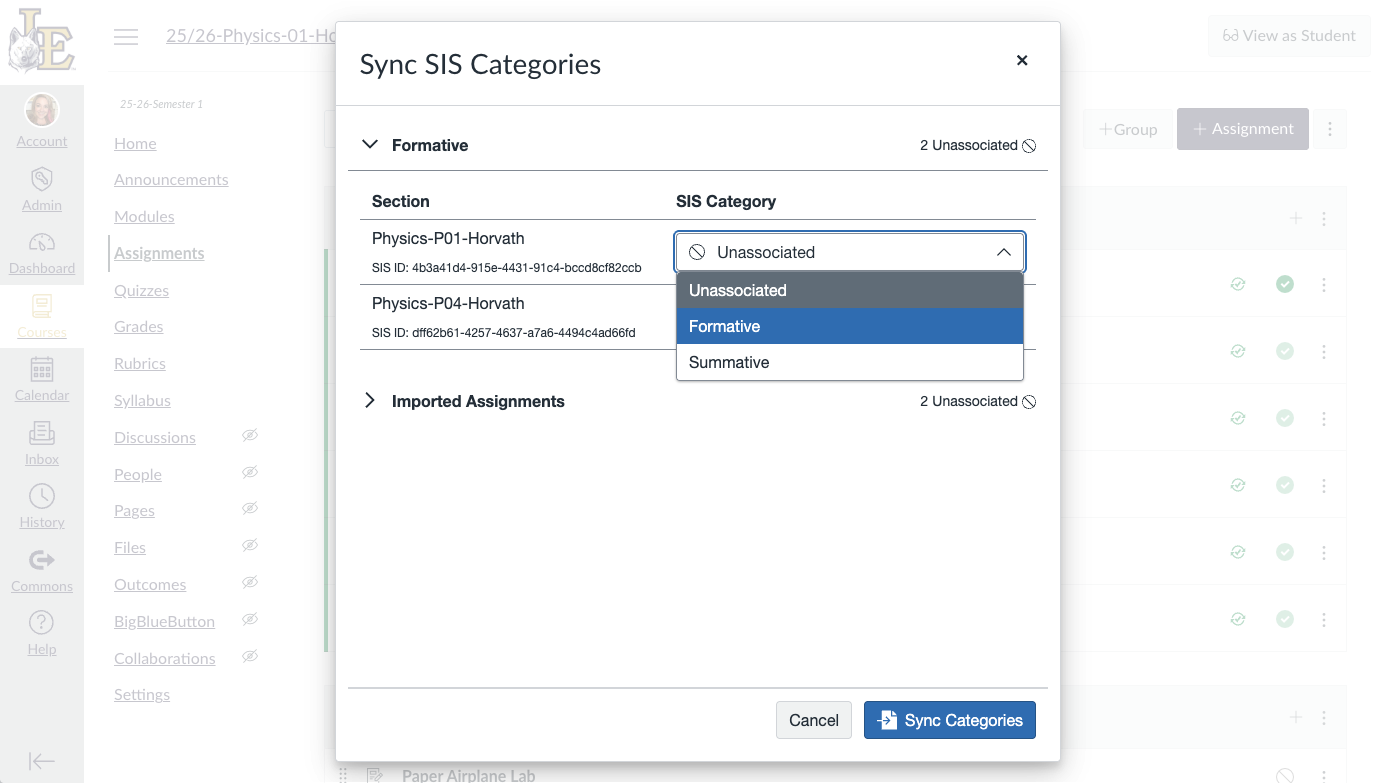
Task: Open the Help question mark icon
Action: point(42,623)
